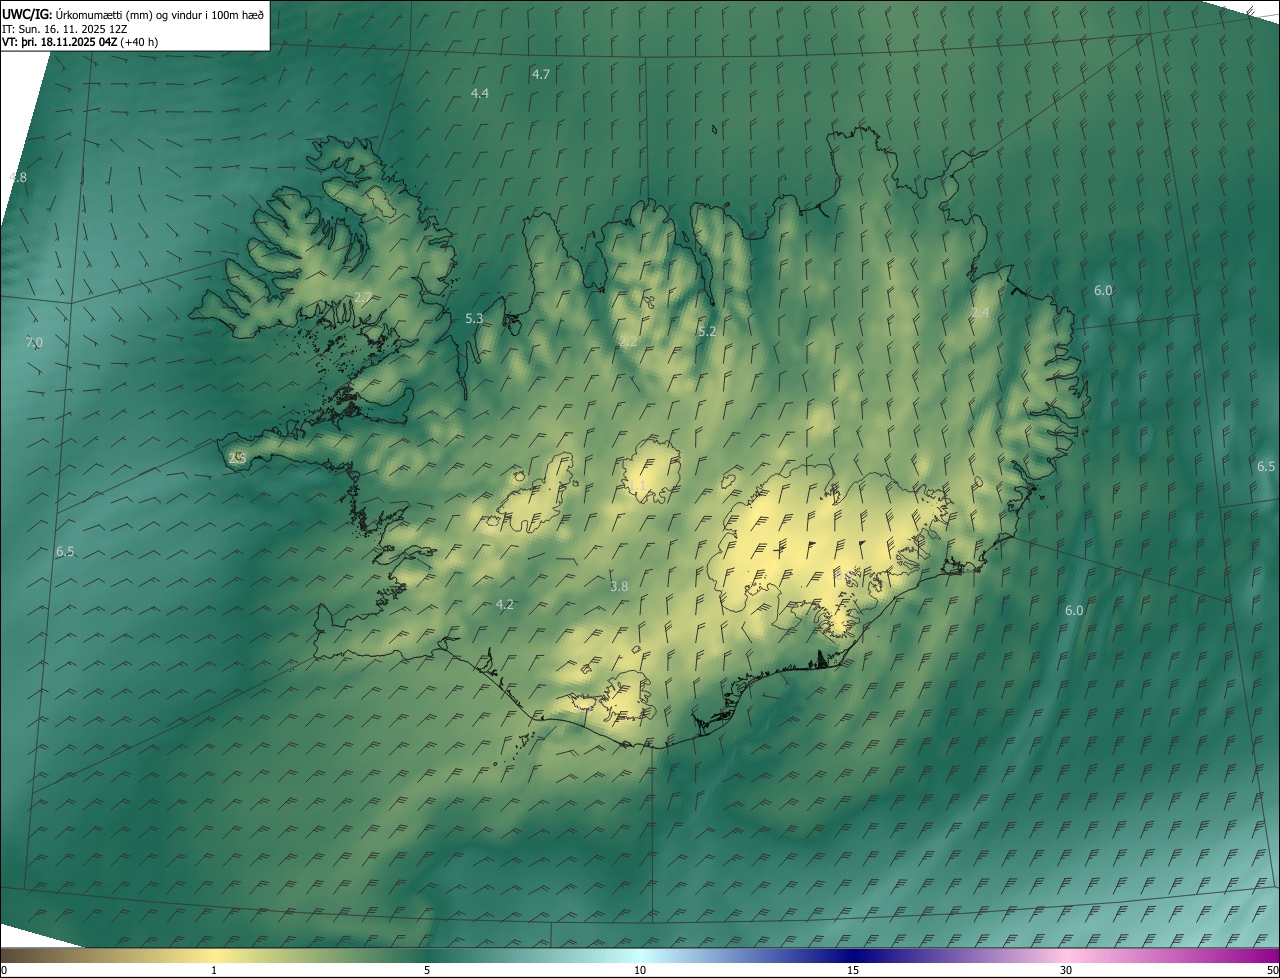Click the map title 'Úrkomumætti (mm) og vindur í 100m hæð'
Viewport: 1280px width, 978px height.
tap(158, 14)
